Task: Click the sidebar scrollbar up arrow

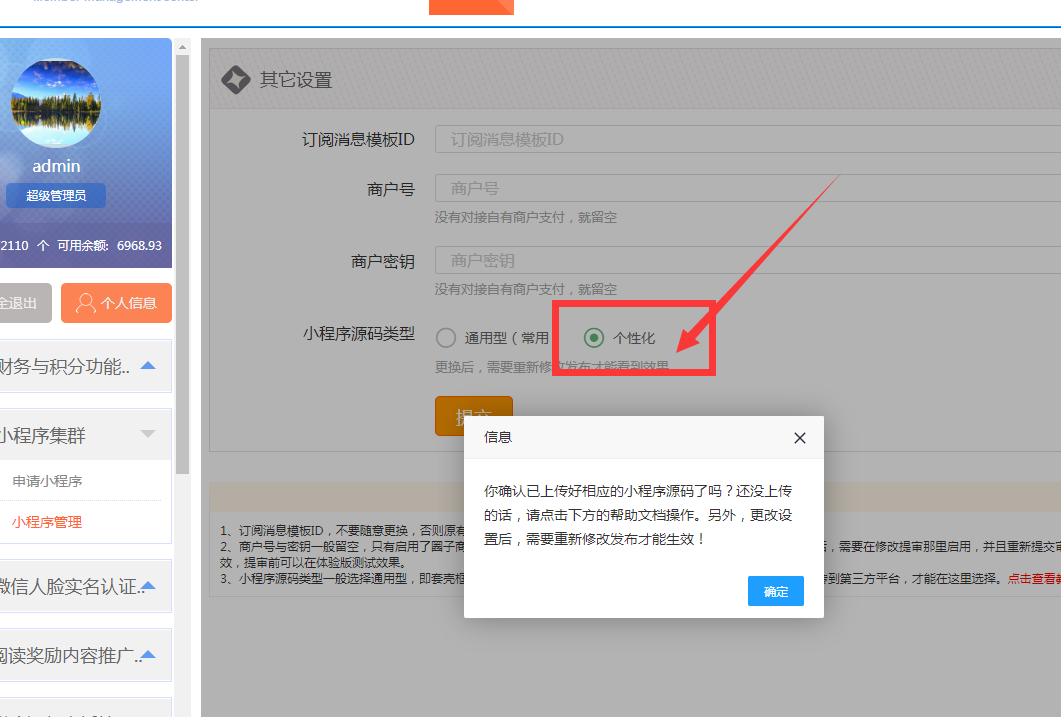Action: 182,46
